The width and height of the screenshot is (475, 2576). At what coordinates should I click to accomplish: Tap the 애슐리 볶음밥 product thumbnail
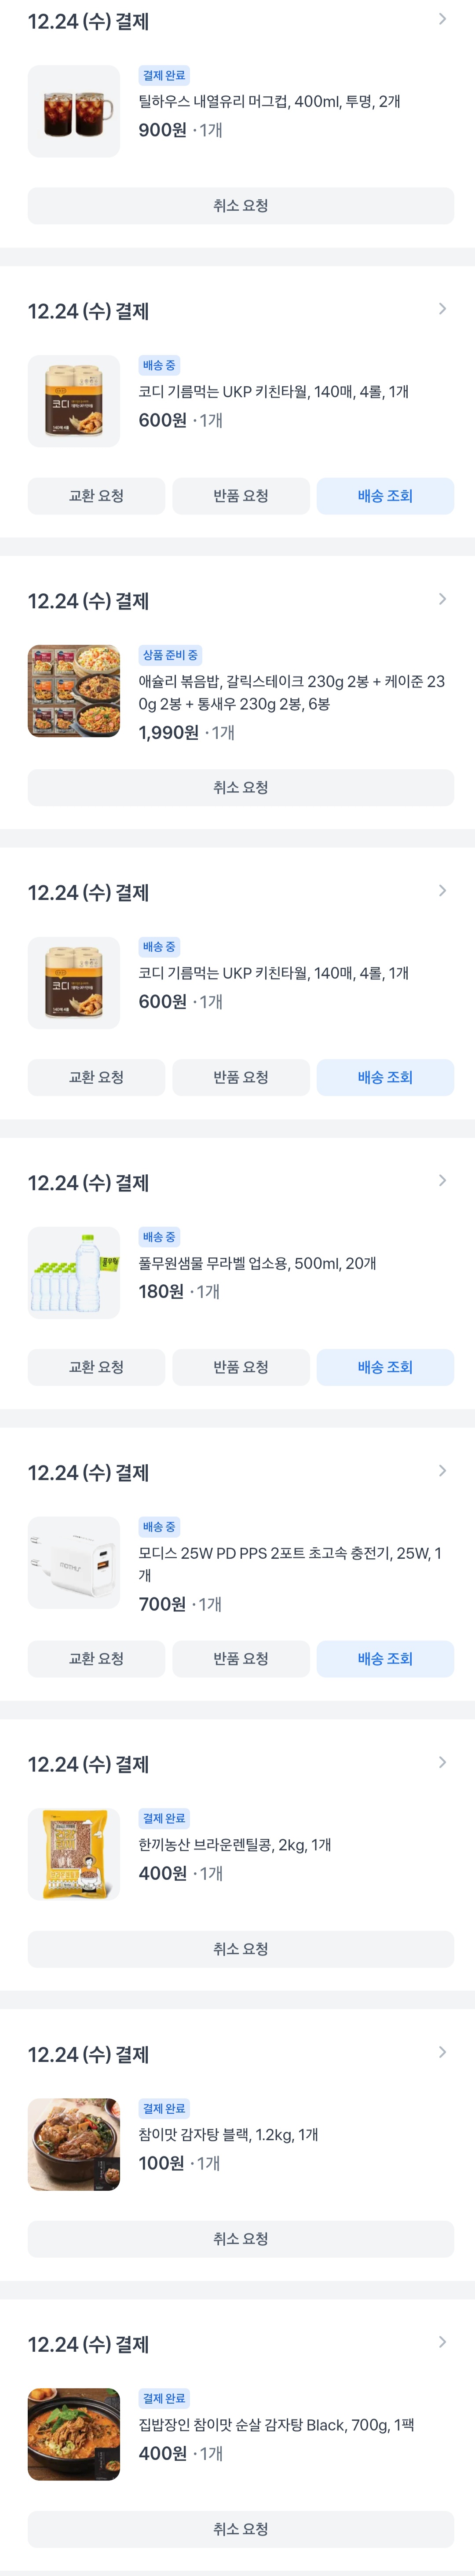point(74,692)
